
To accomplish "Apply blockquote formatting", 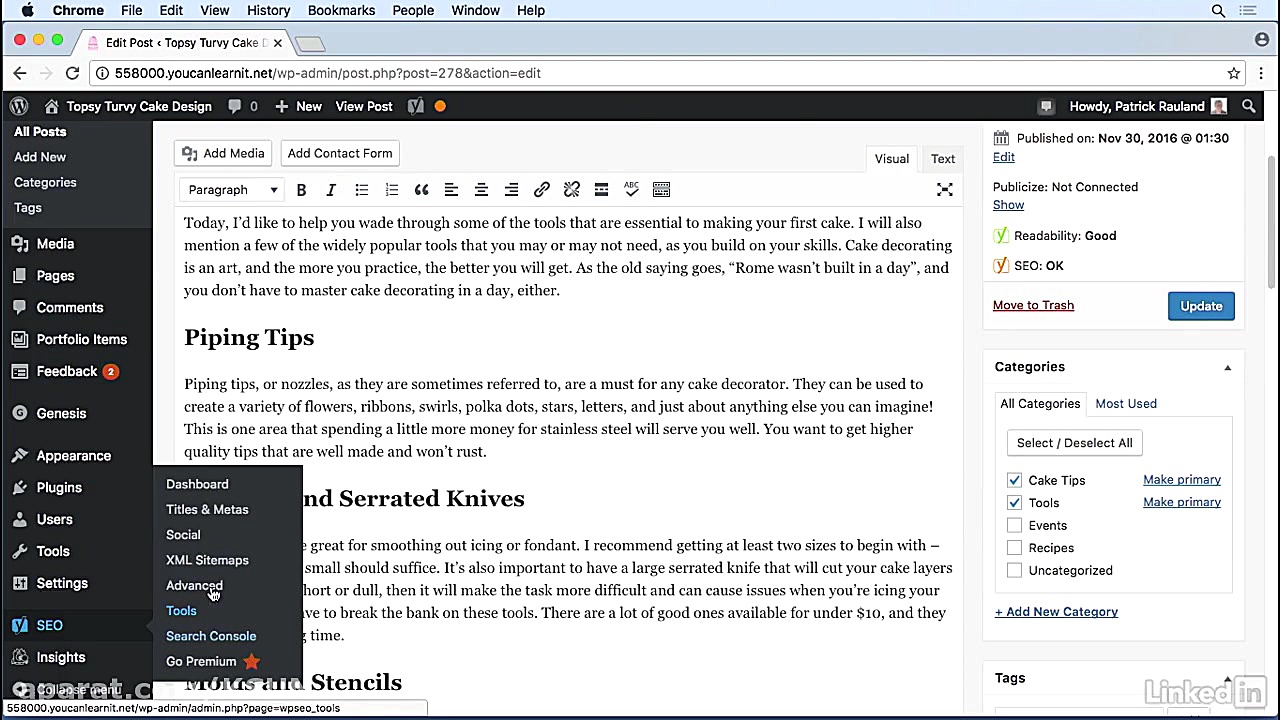I will [421, 190].
